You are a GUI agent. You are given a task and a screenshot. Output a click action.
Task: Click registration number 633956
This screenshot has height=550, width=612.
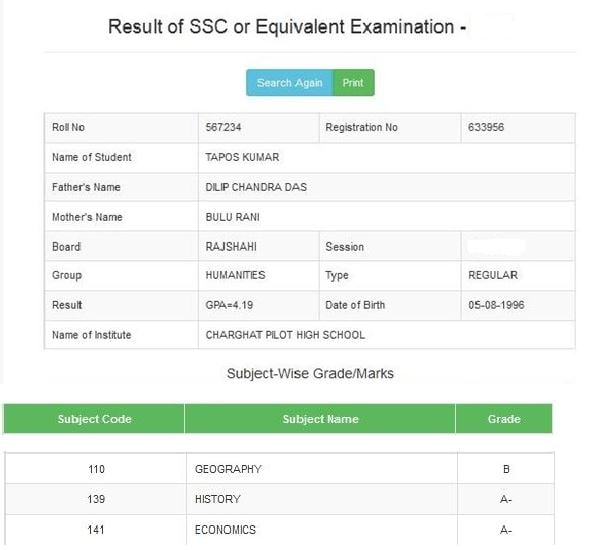pos(492,128)
